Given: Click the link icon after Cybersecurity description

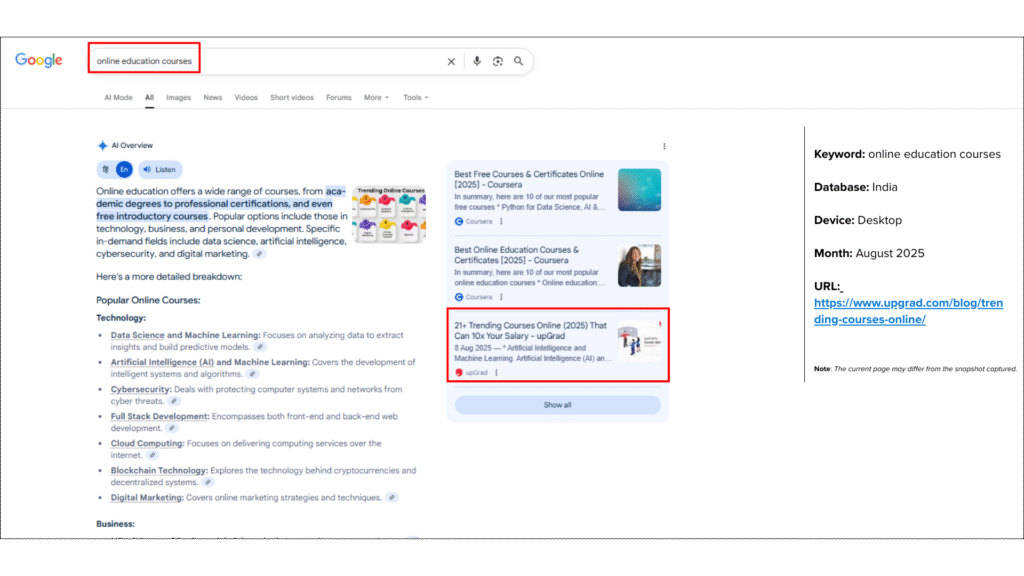Looking at the screenshot, I should (173, 401).
